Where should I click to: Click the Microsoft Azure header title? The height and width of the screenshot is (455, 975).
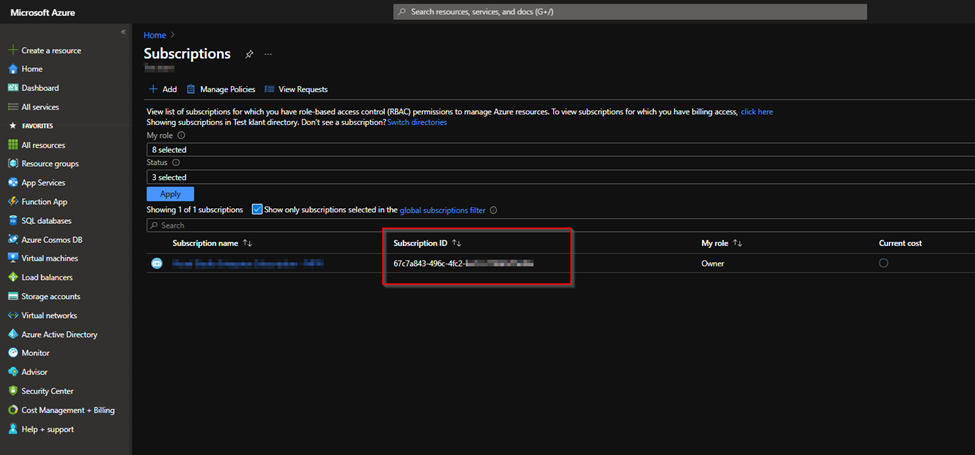[x=43, y=12]
